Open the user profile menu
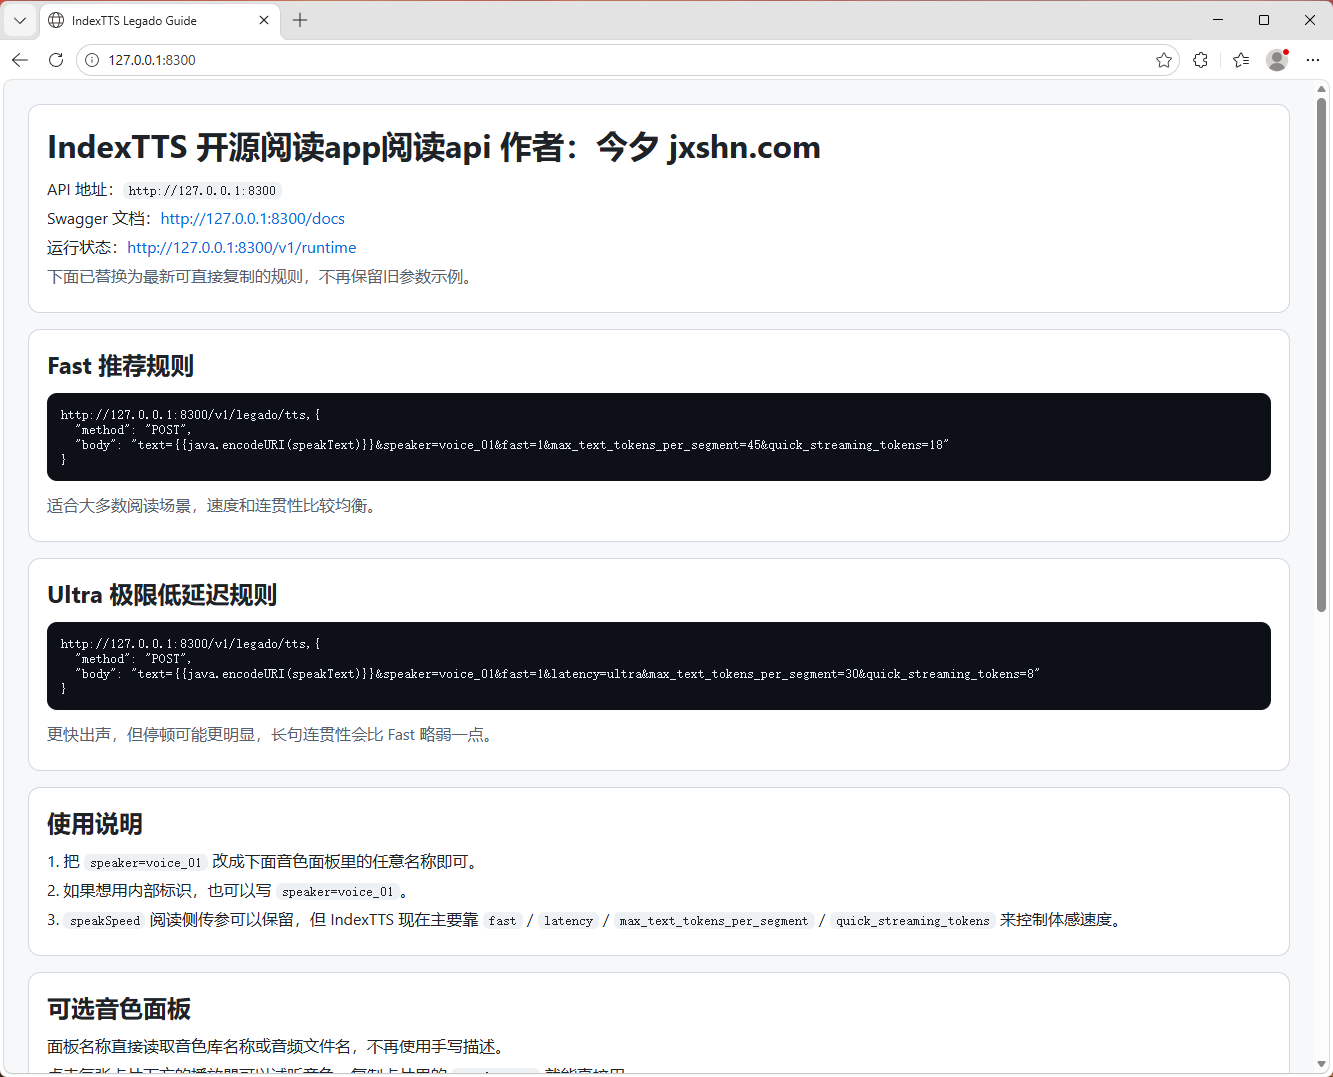This screenshot has width=1333, height=1077. [x=1277, y=60]
